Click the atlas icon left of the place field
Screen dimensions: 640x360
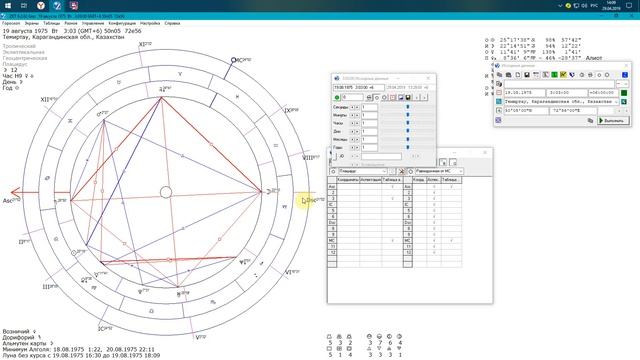(499, 102)
